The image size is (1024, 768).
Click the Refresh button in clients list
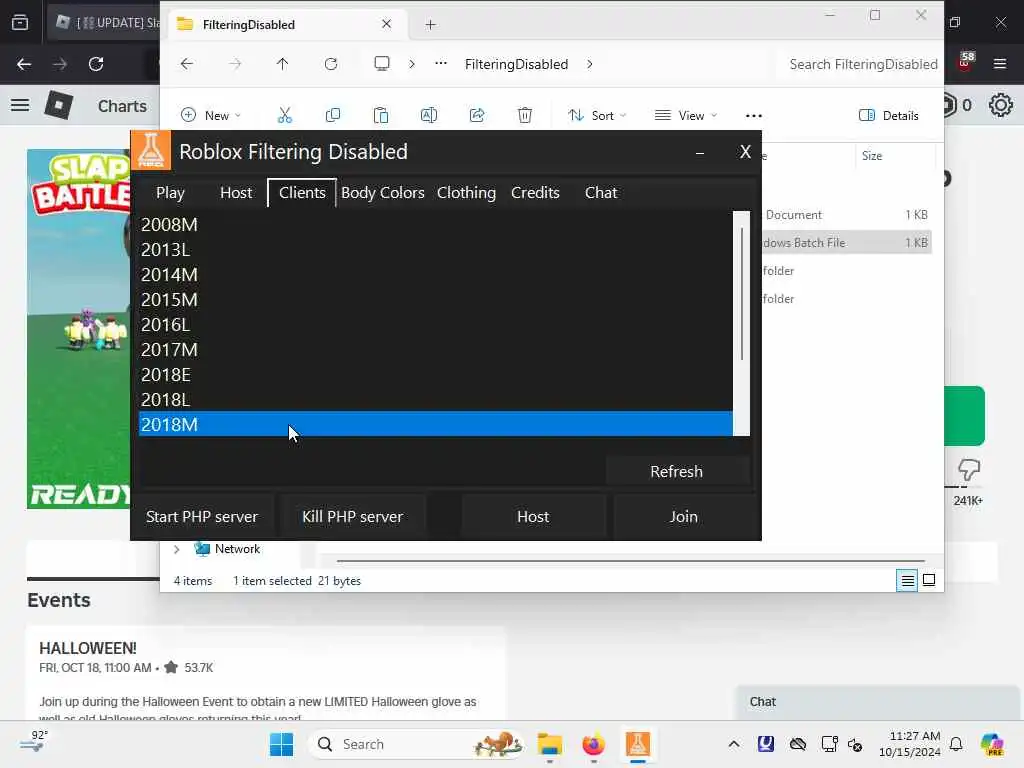677,472
